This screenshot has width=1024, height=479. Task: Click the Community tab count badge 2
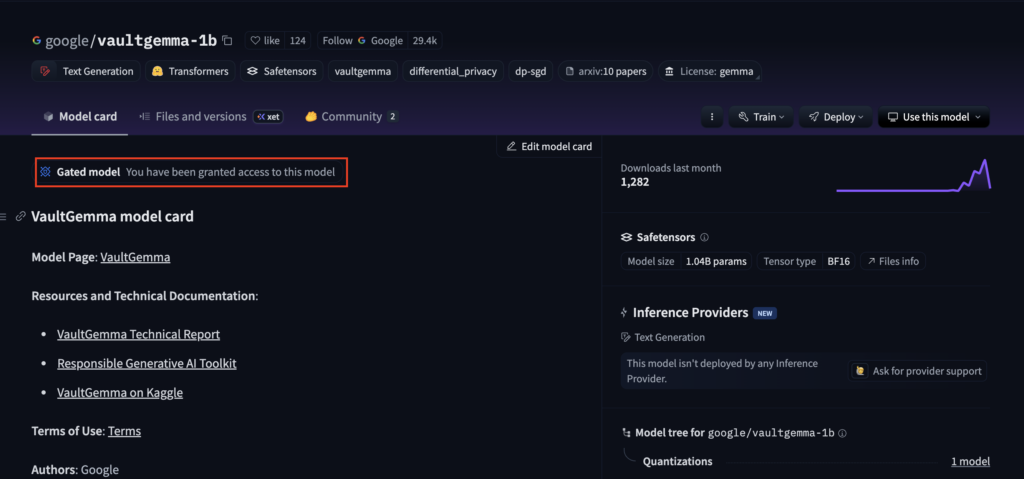[x=392, y=117]
